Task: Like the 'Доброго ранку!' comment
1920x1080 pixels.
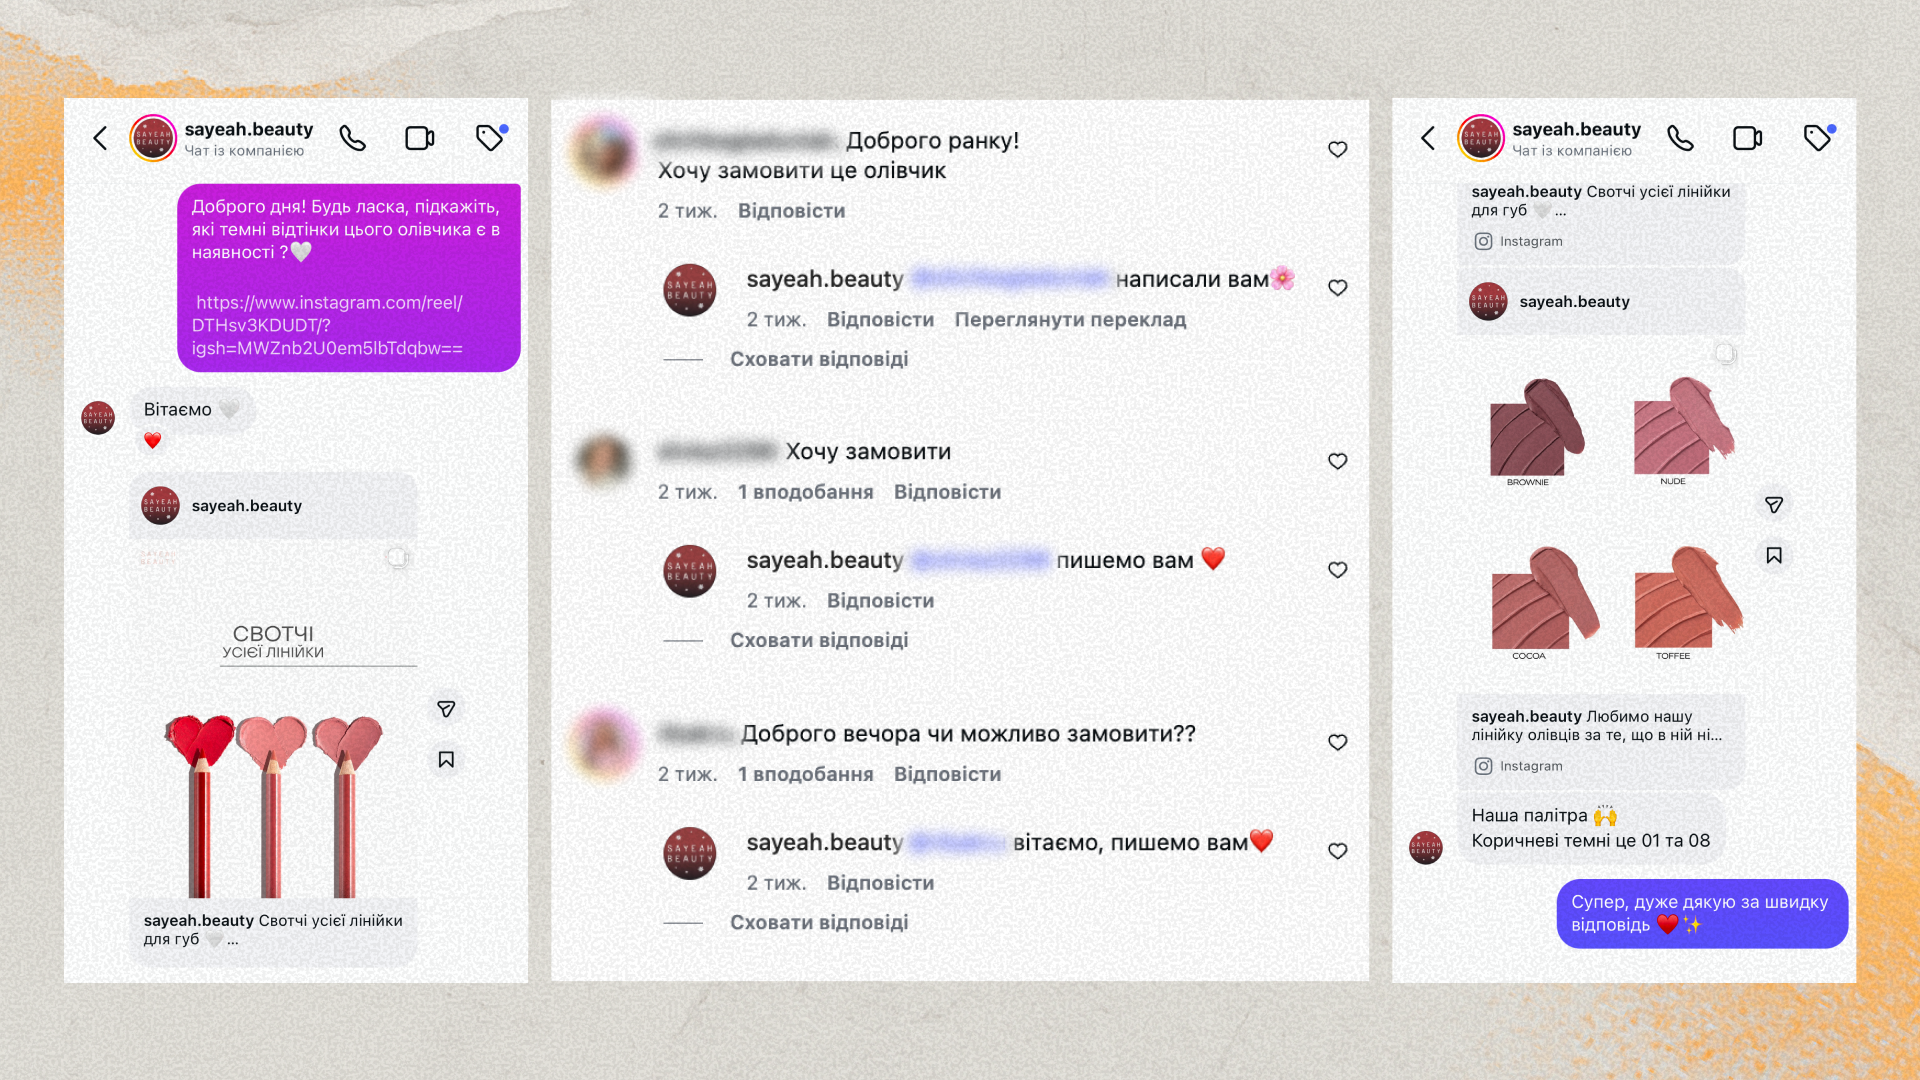Action: (x=1338, y=150)
